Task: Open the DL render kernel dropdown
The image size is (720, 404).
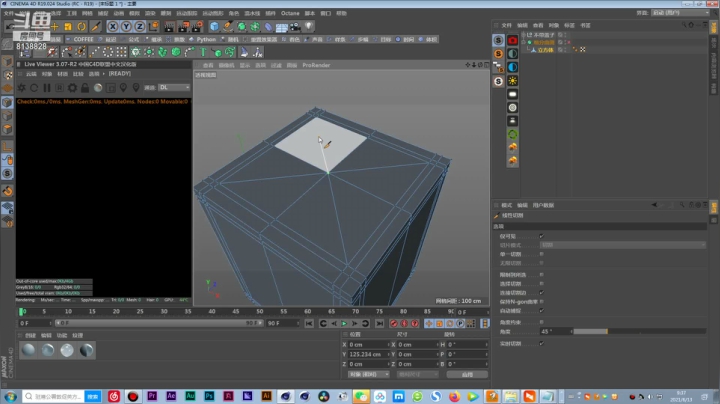Action: tap(174, 87)
